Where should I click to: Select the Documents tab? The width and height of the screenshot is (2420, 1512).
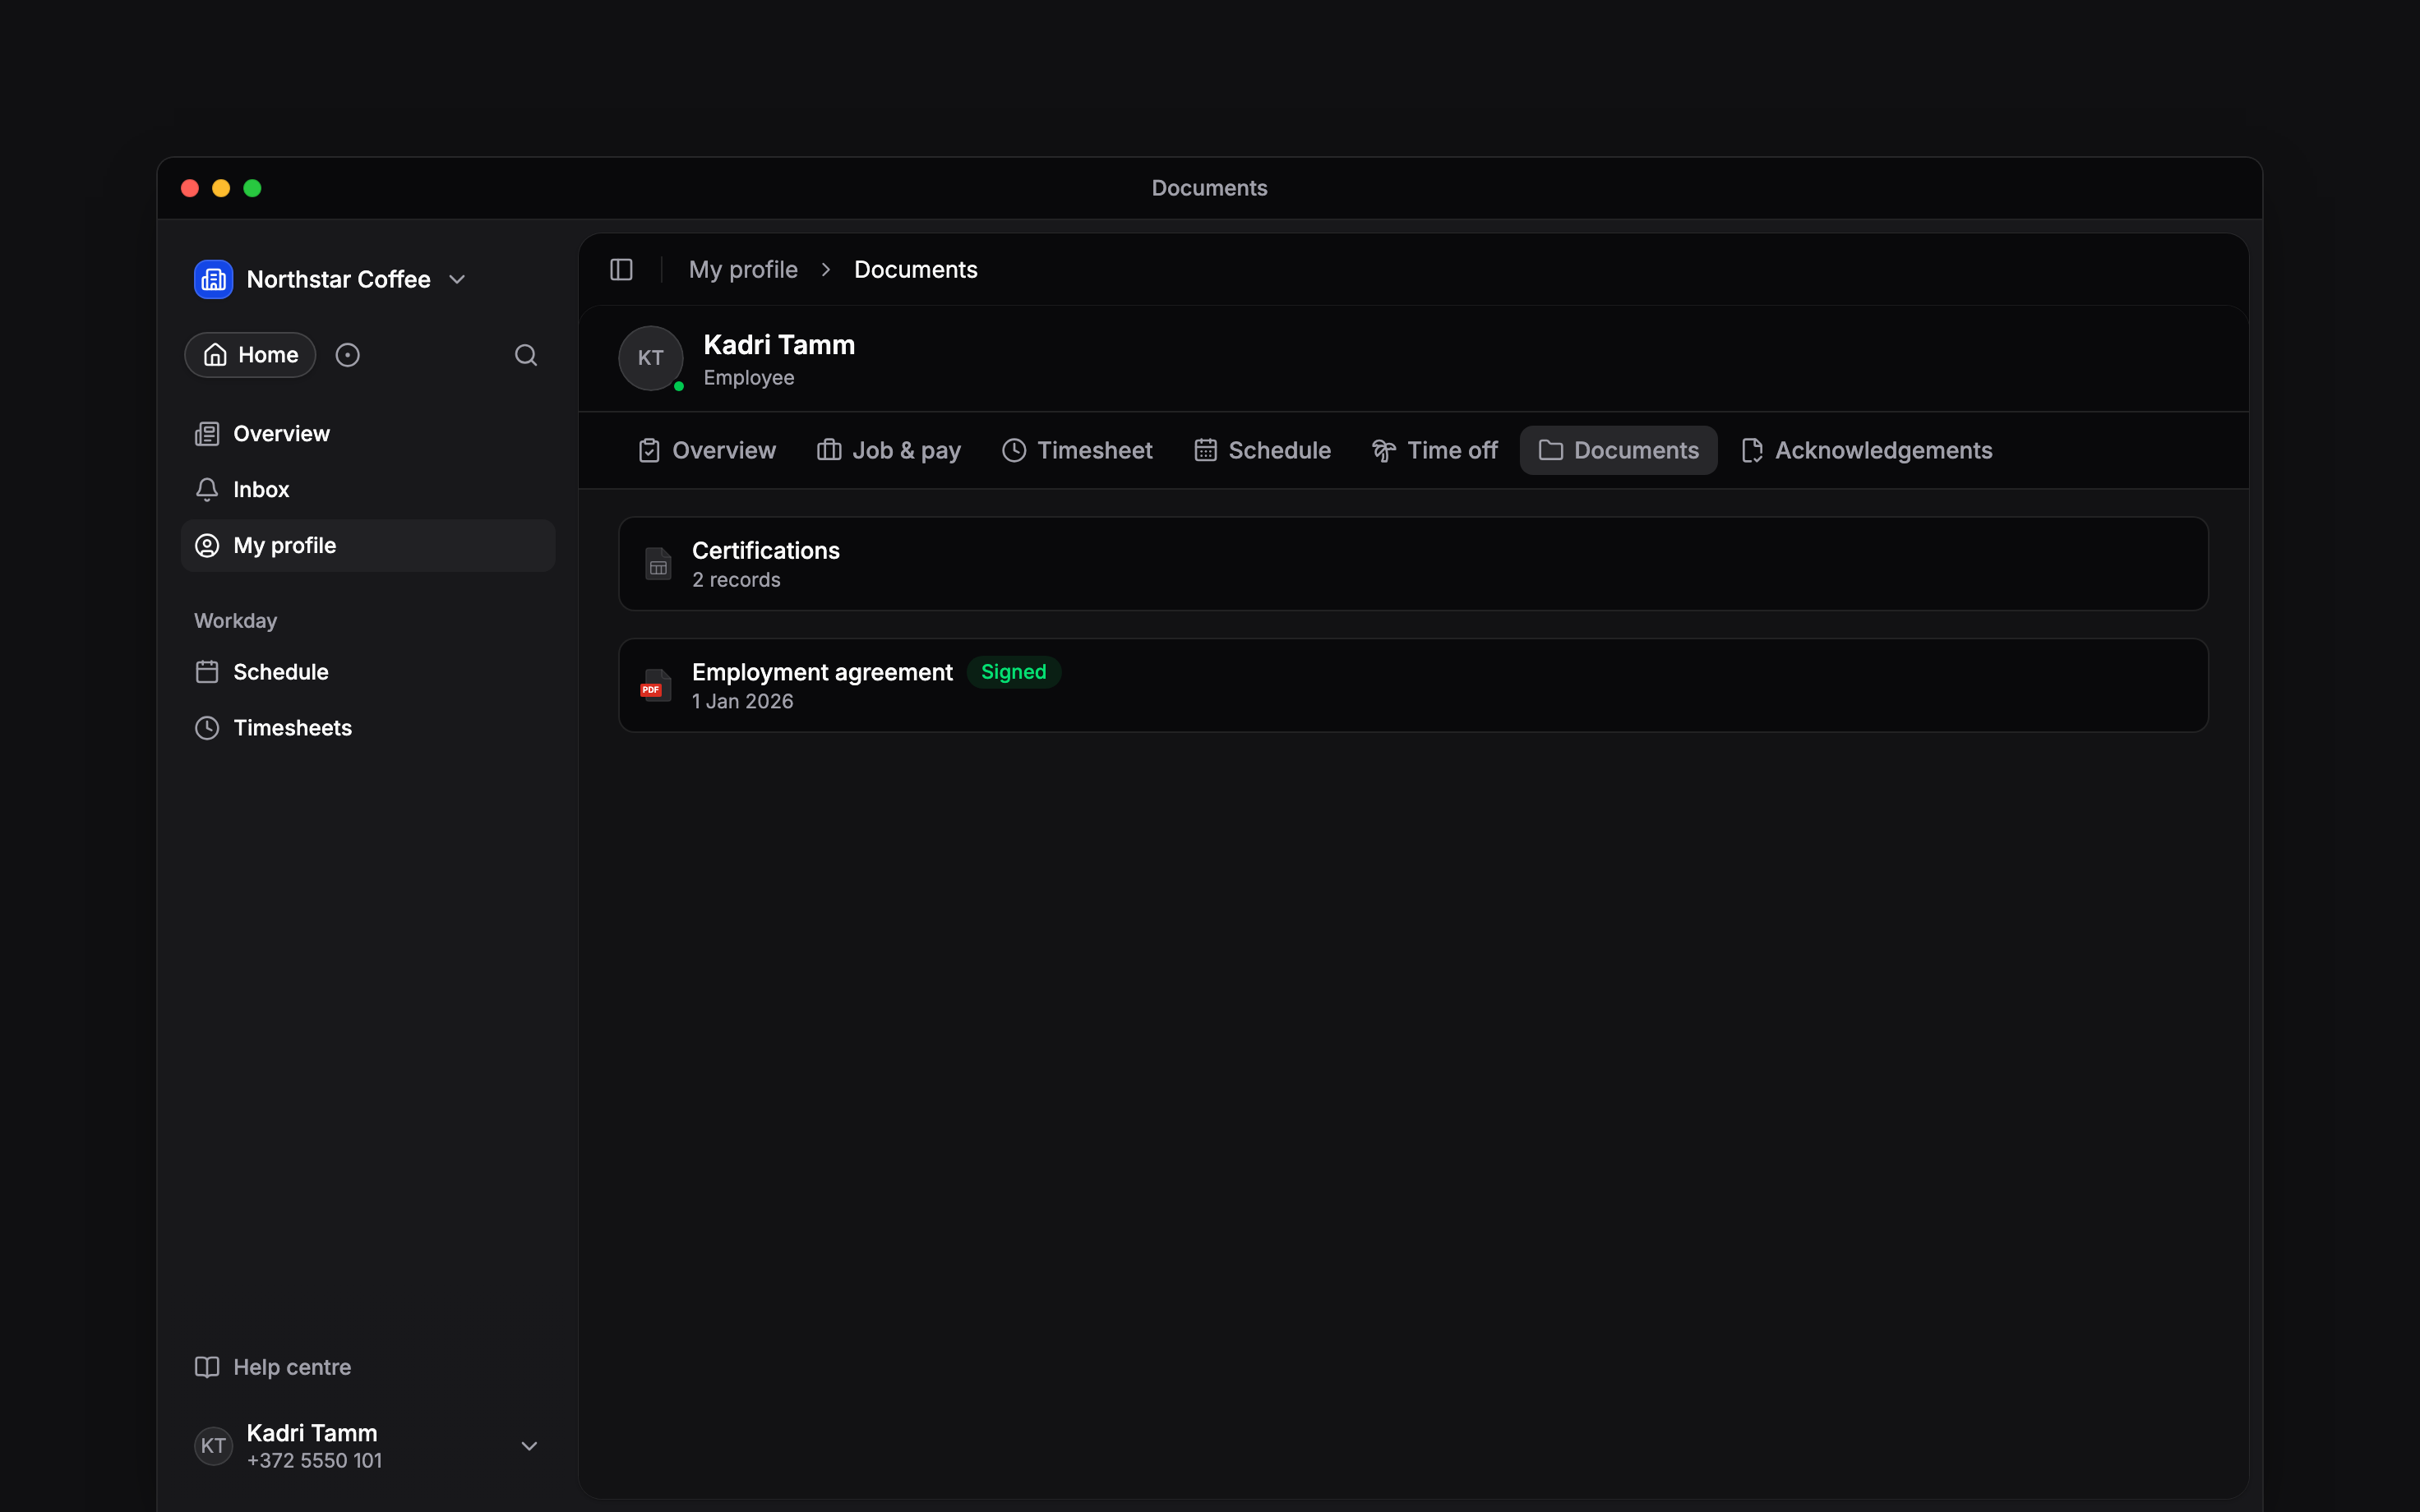click(x=1618, y=451)
